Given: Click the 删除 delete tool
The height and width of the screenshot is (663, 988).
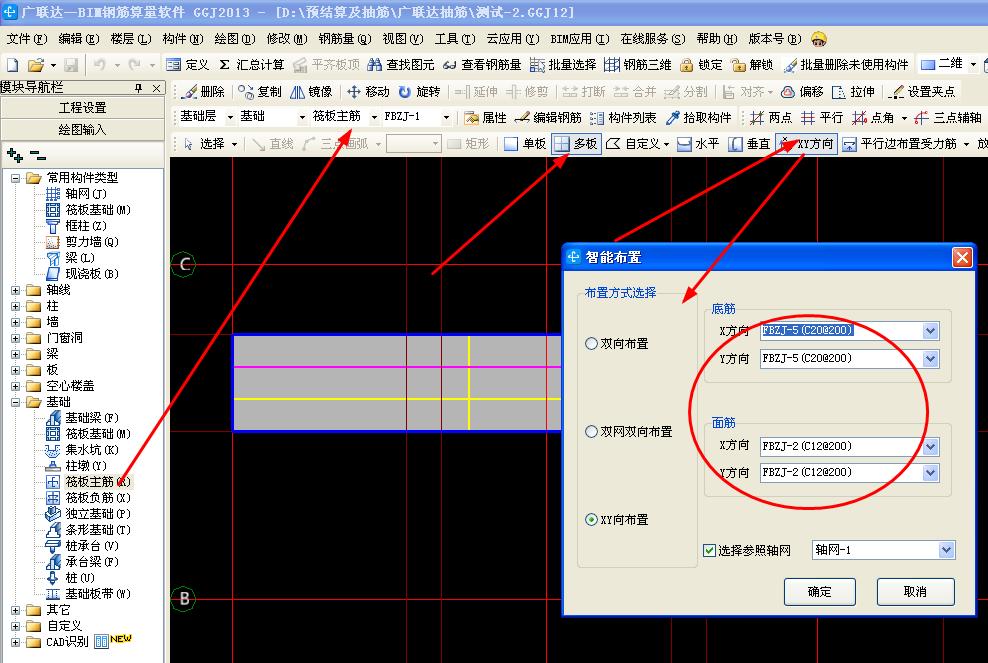Looking at the screenshot, I should tap(203, 92).
